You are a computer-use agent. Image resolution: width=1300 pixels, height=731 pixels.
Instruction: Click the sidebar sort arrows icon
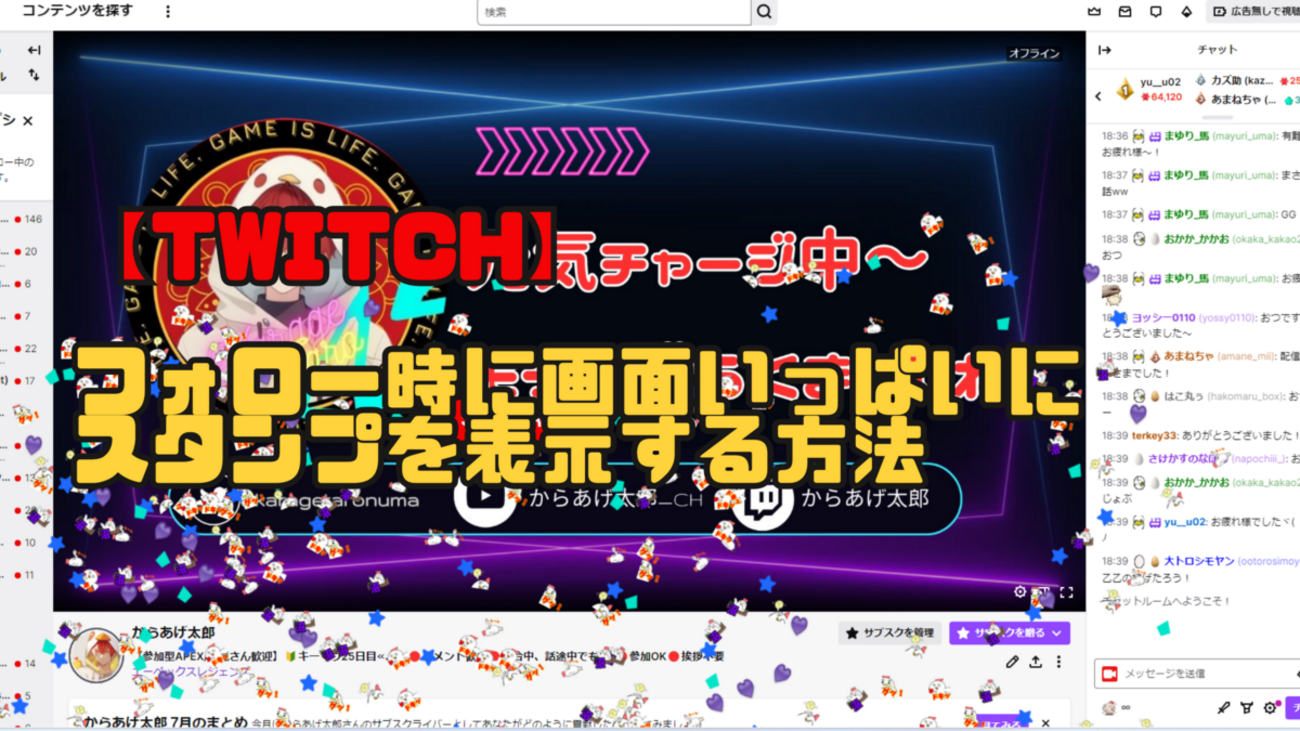coord(34,75)
